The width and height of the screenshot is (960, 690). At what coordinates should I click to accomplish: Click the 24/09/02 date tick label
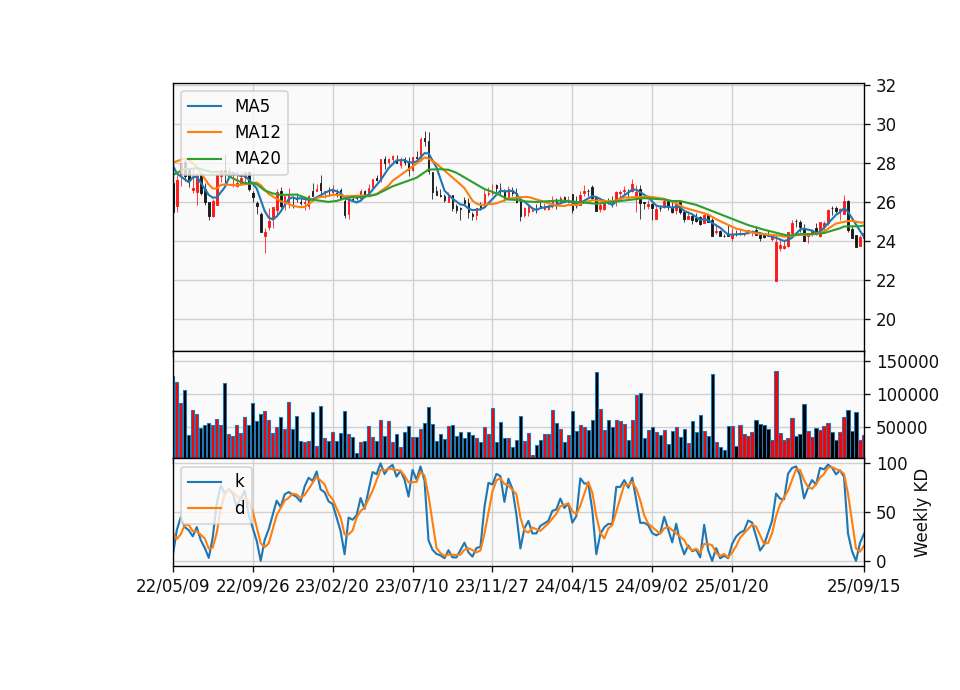[x=651, y=586]
